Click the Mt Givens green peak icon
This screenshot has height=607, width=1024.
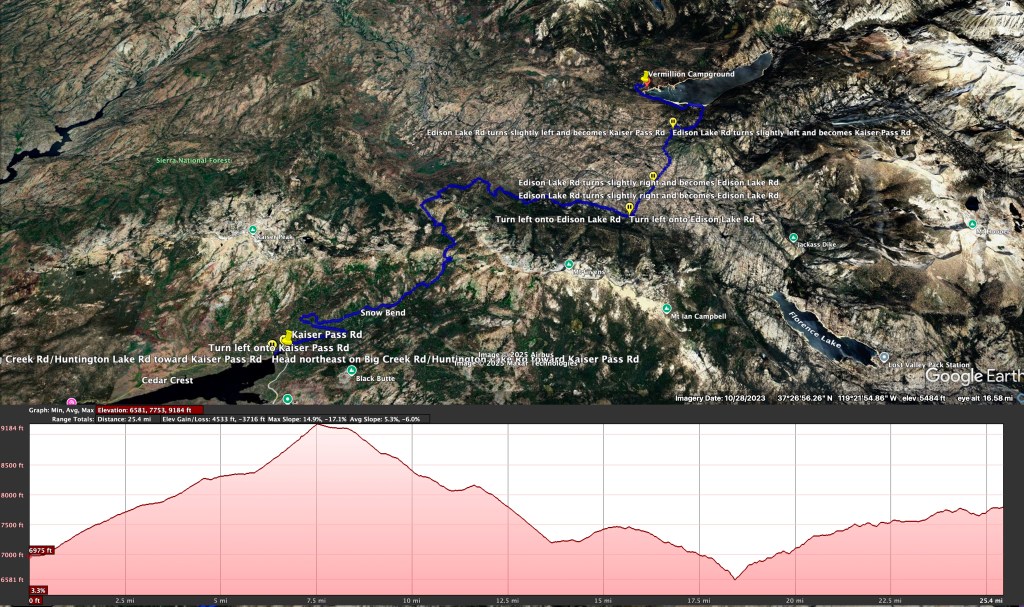click(x=569, y=265)
